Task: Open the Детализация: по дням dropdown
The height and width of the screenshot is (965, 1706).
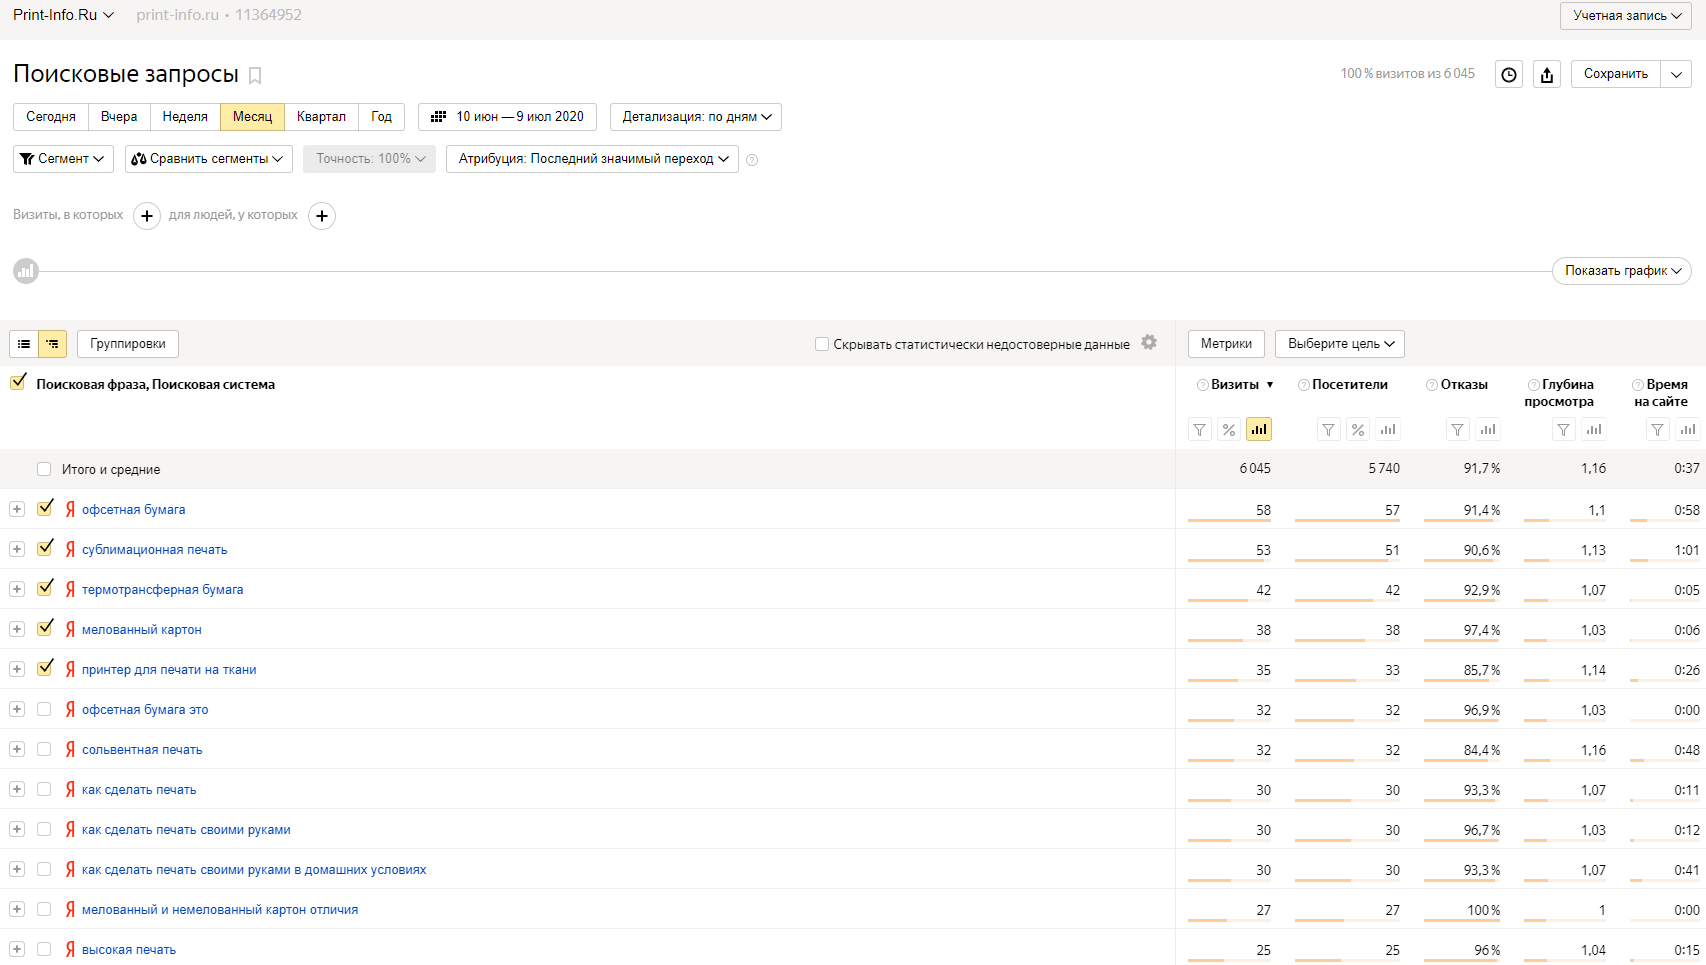Action: click(x=696, y=117)
